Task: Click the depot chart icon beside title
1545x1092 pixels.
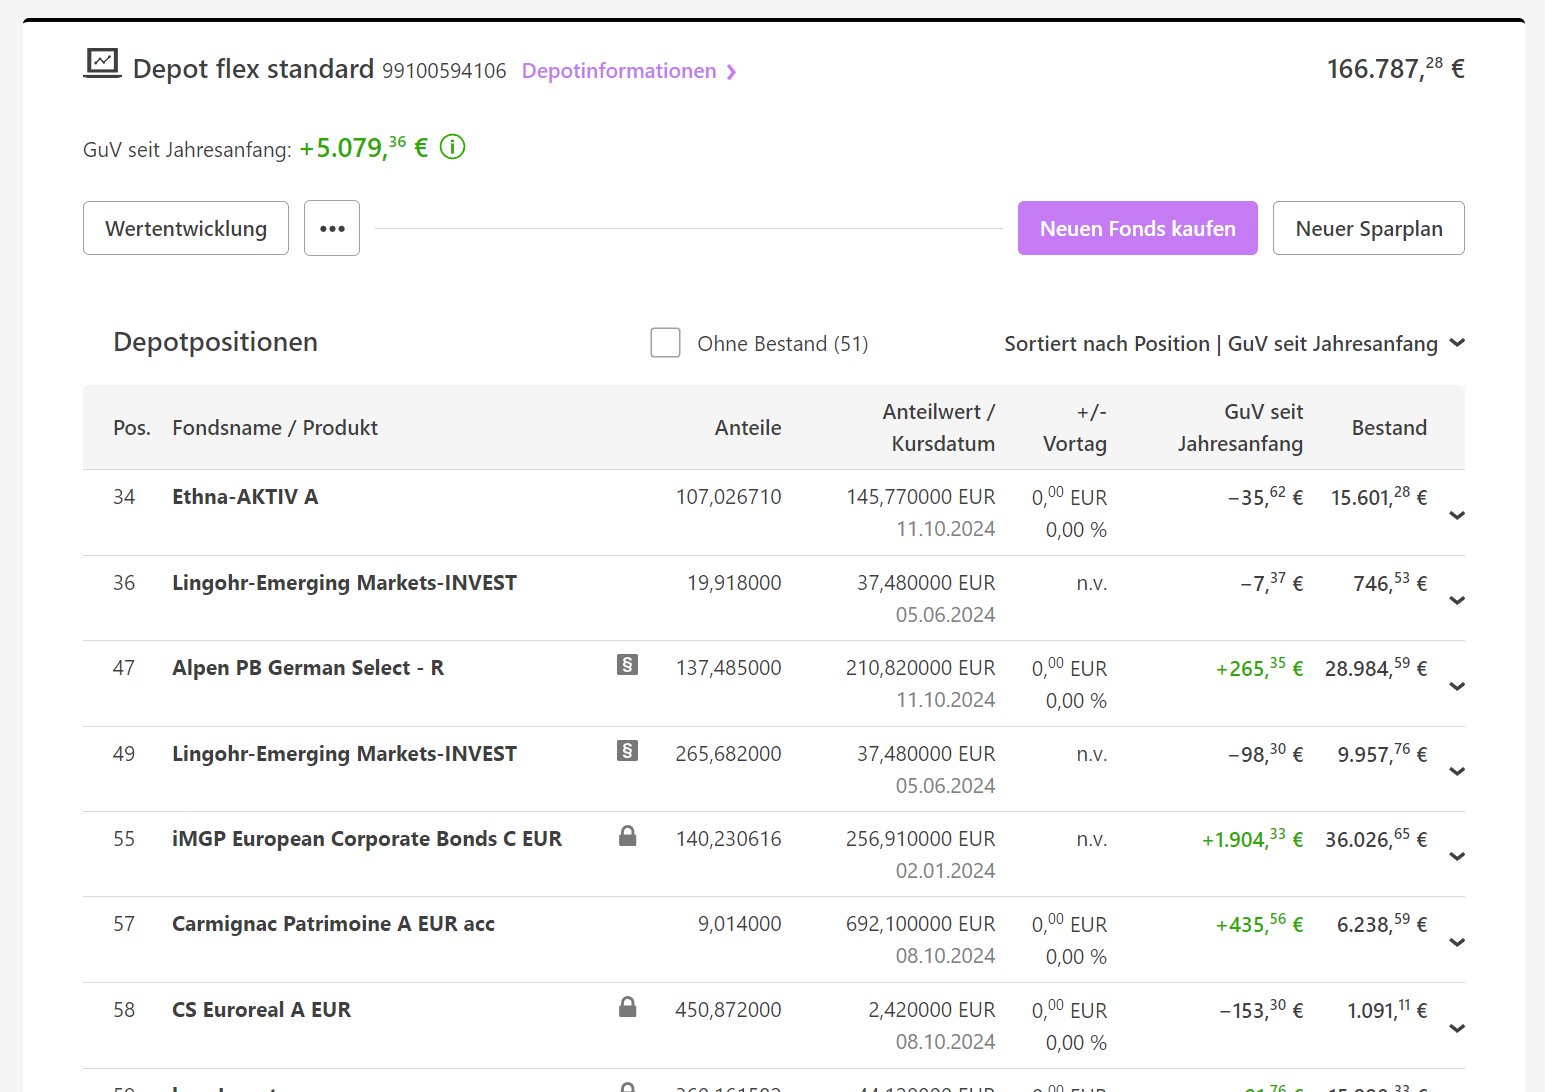Action: click(102, 64)
